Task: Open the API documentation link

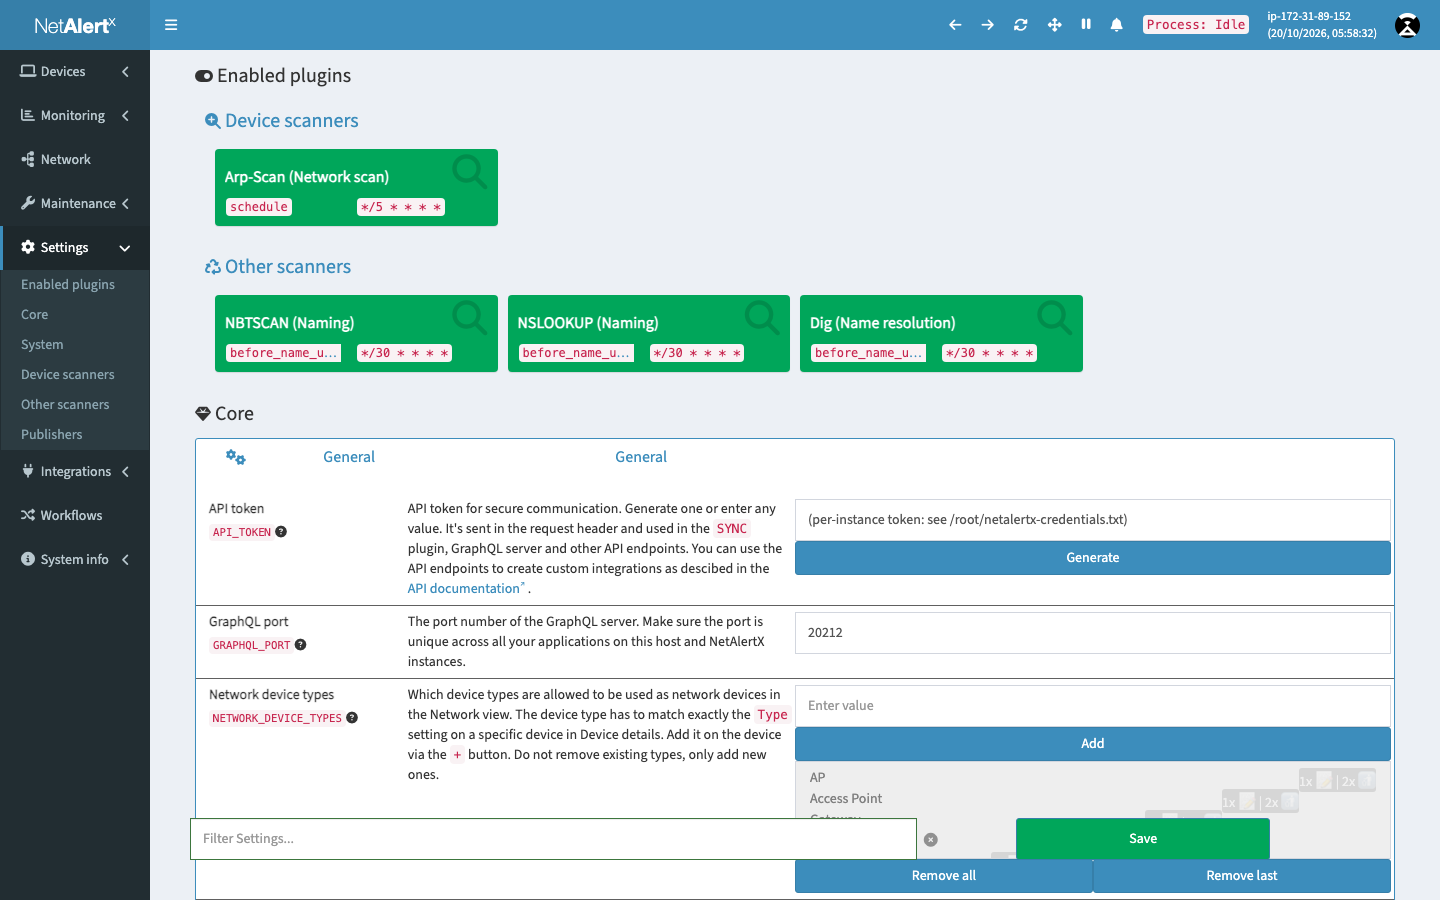Action: click(x=466, y=589)
